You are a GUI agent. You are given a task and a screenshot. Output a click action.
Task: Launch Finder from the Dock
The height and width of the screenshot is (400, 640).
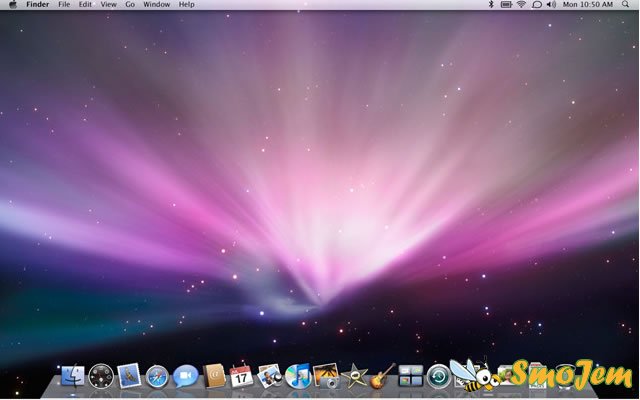(73, 376)
